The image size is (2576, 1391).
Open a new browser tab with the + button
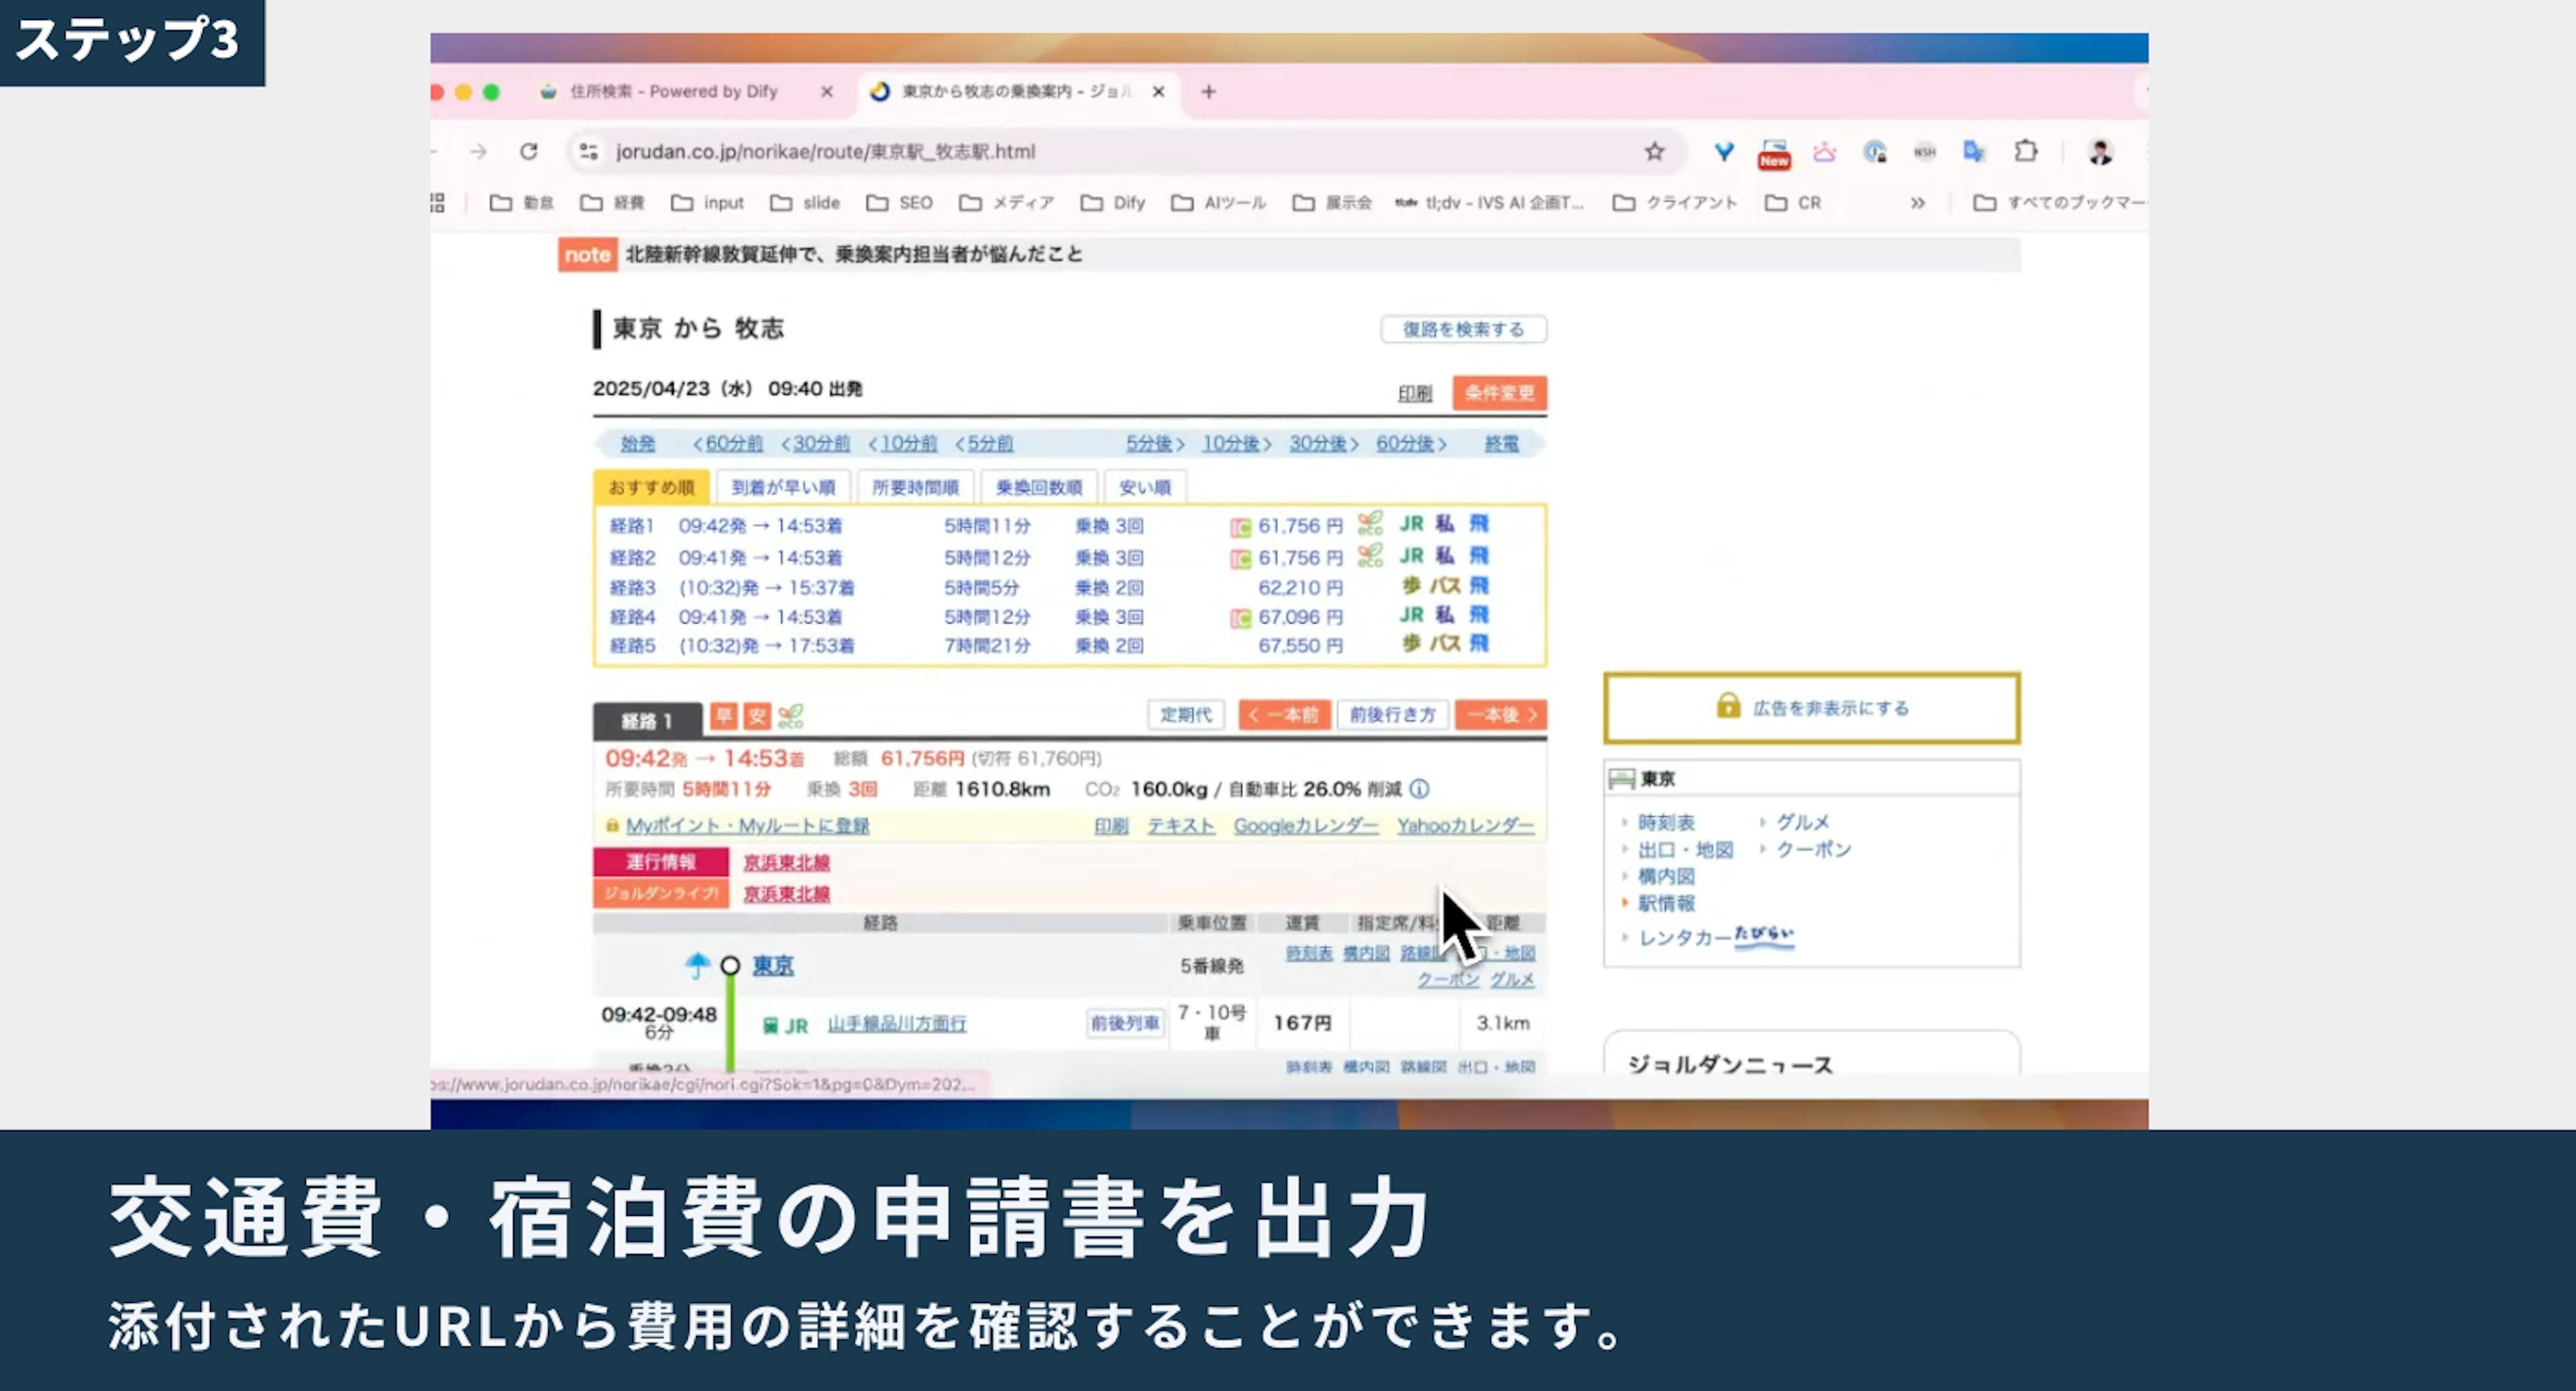tap(1209, 91)
